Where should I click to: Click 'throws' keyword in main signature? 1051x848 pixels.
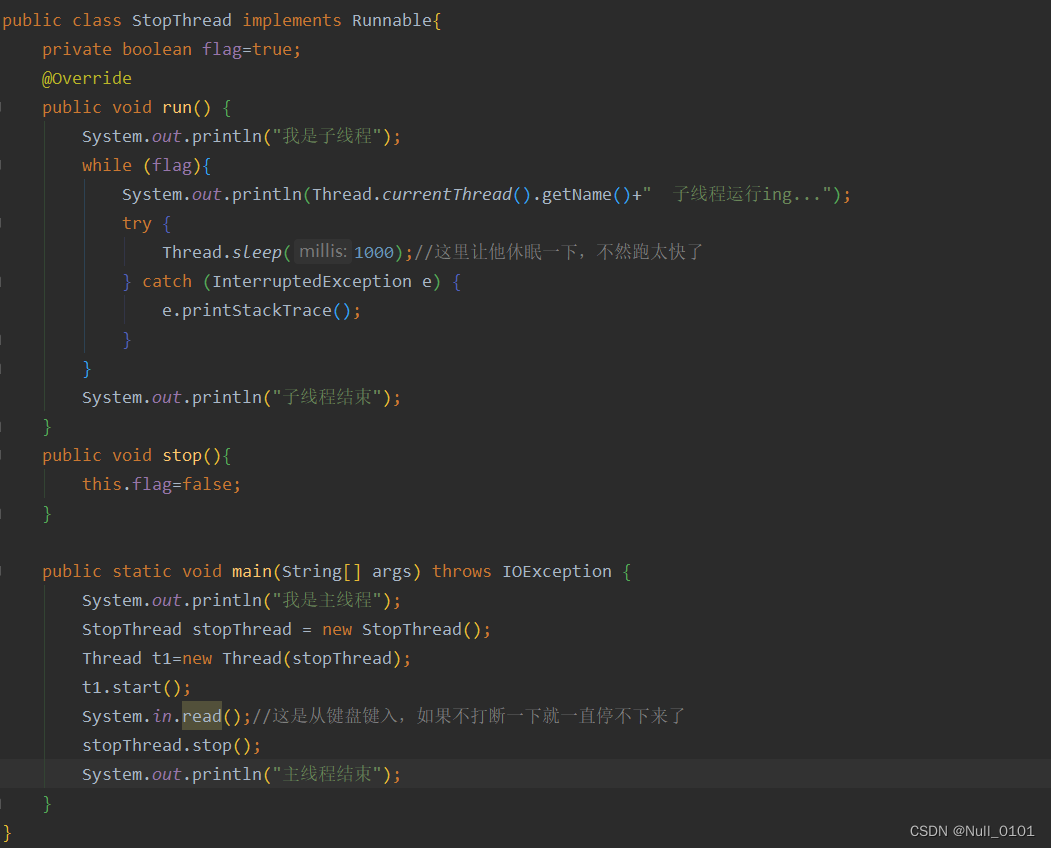[461, 571]
